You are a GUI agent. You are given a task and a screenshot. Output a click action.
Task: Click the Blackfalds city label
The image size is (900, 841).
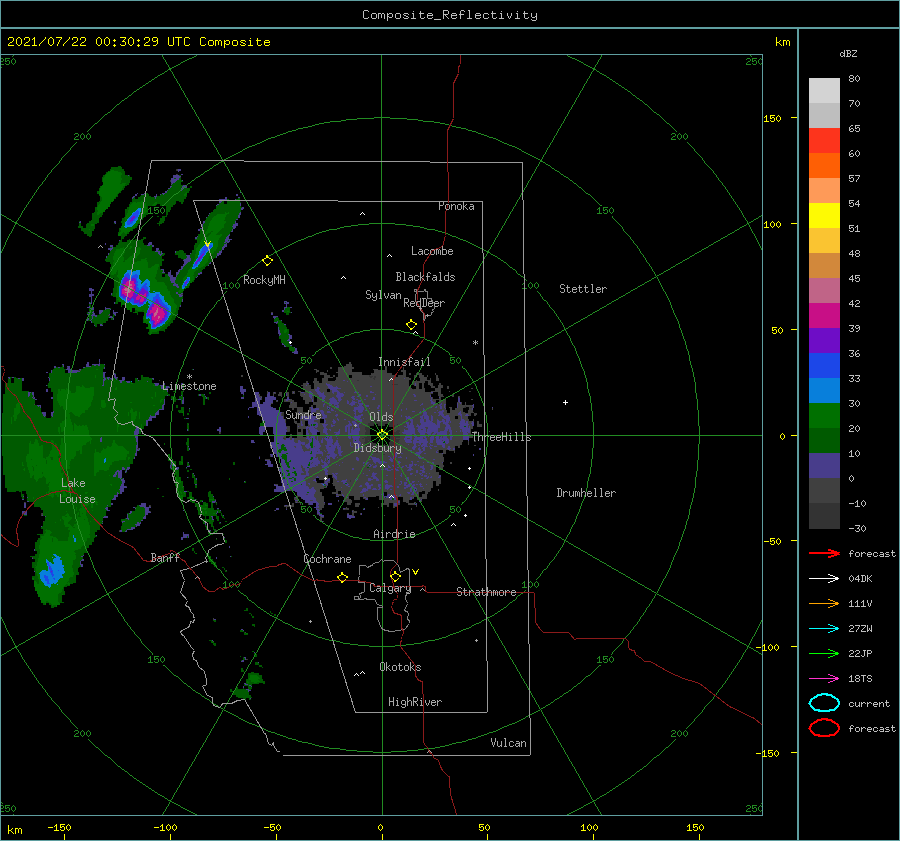(425, 277)
